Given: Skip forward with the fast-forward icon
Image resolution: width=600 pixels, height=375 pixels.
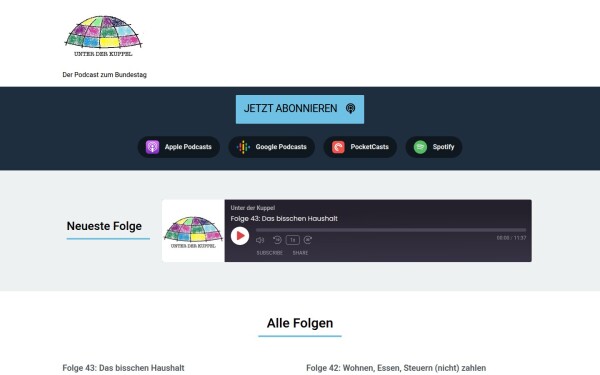Looking at the screenshot, I should 308,240.
